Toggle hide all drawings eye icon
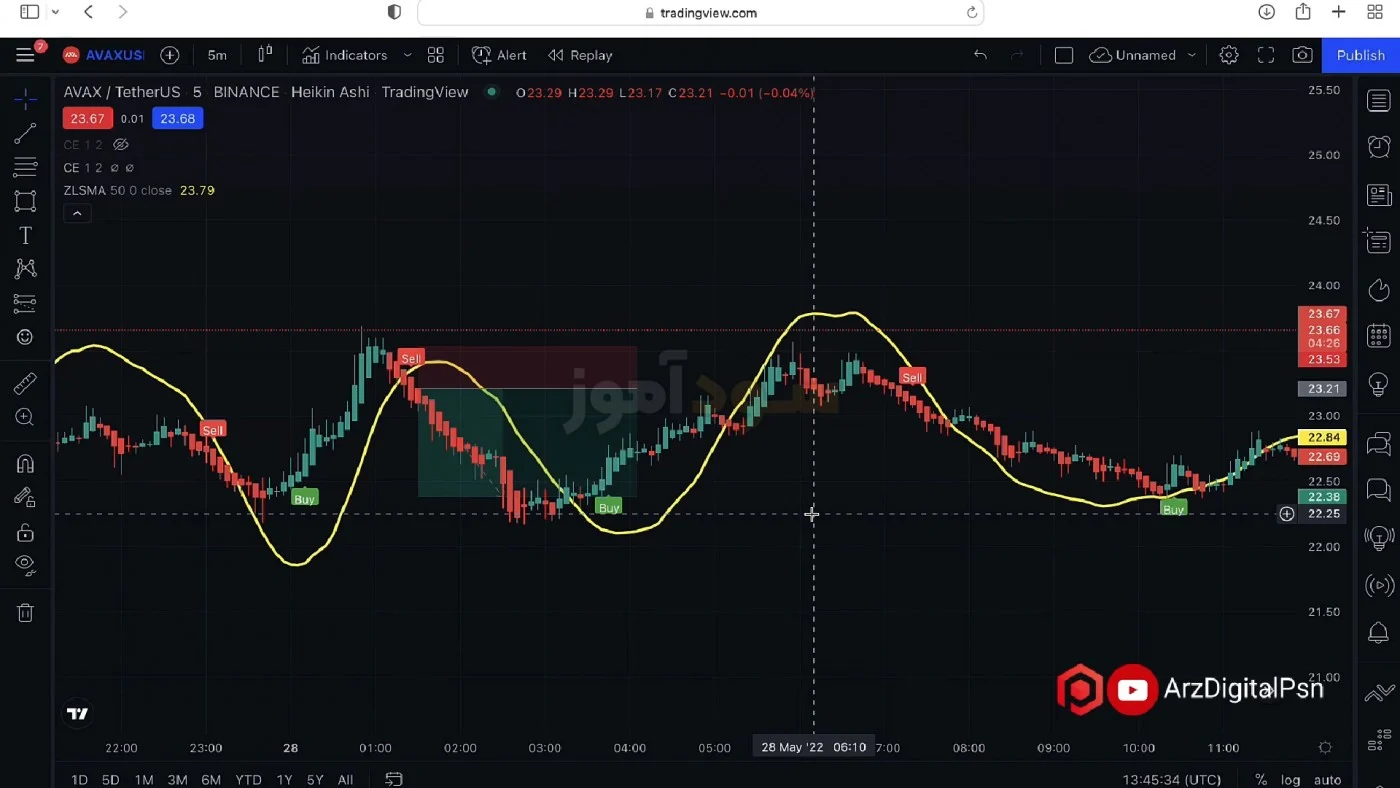The height and width of the screenshot is (788, 1400). pos(26,565)
